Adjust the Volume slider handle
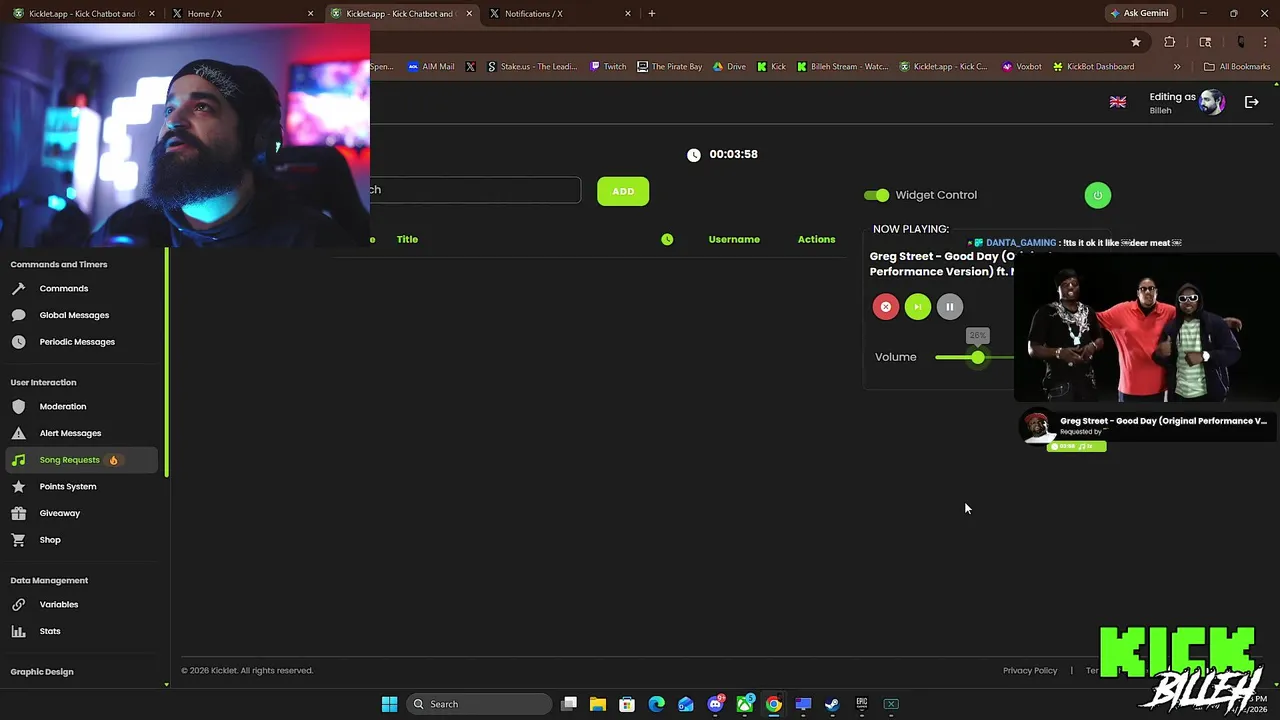 pos(977,357)
